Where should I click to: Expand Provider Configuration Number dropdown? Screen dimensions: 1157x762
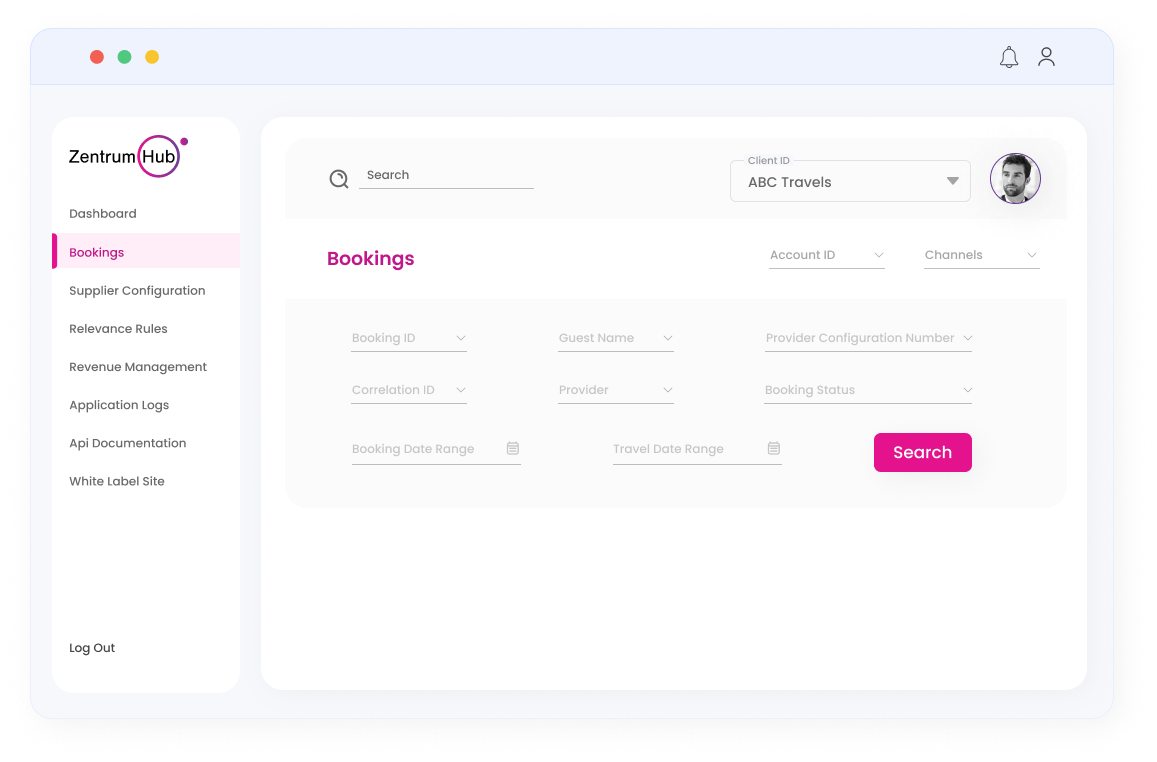point(868,338)
